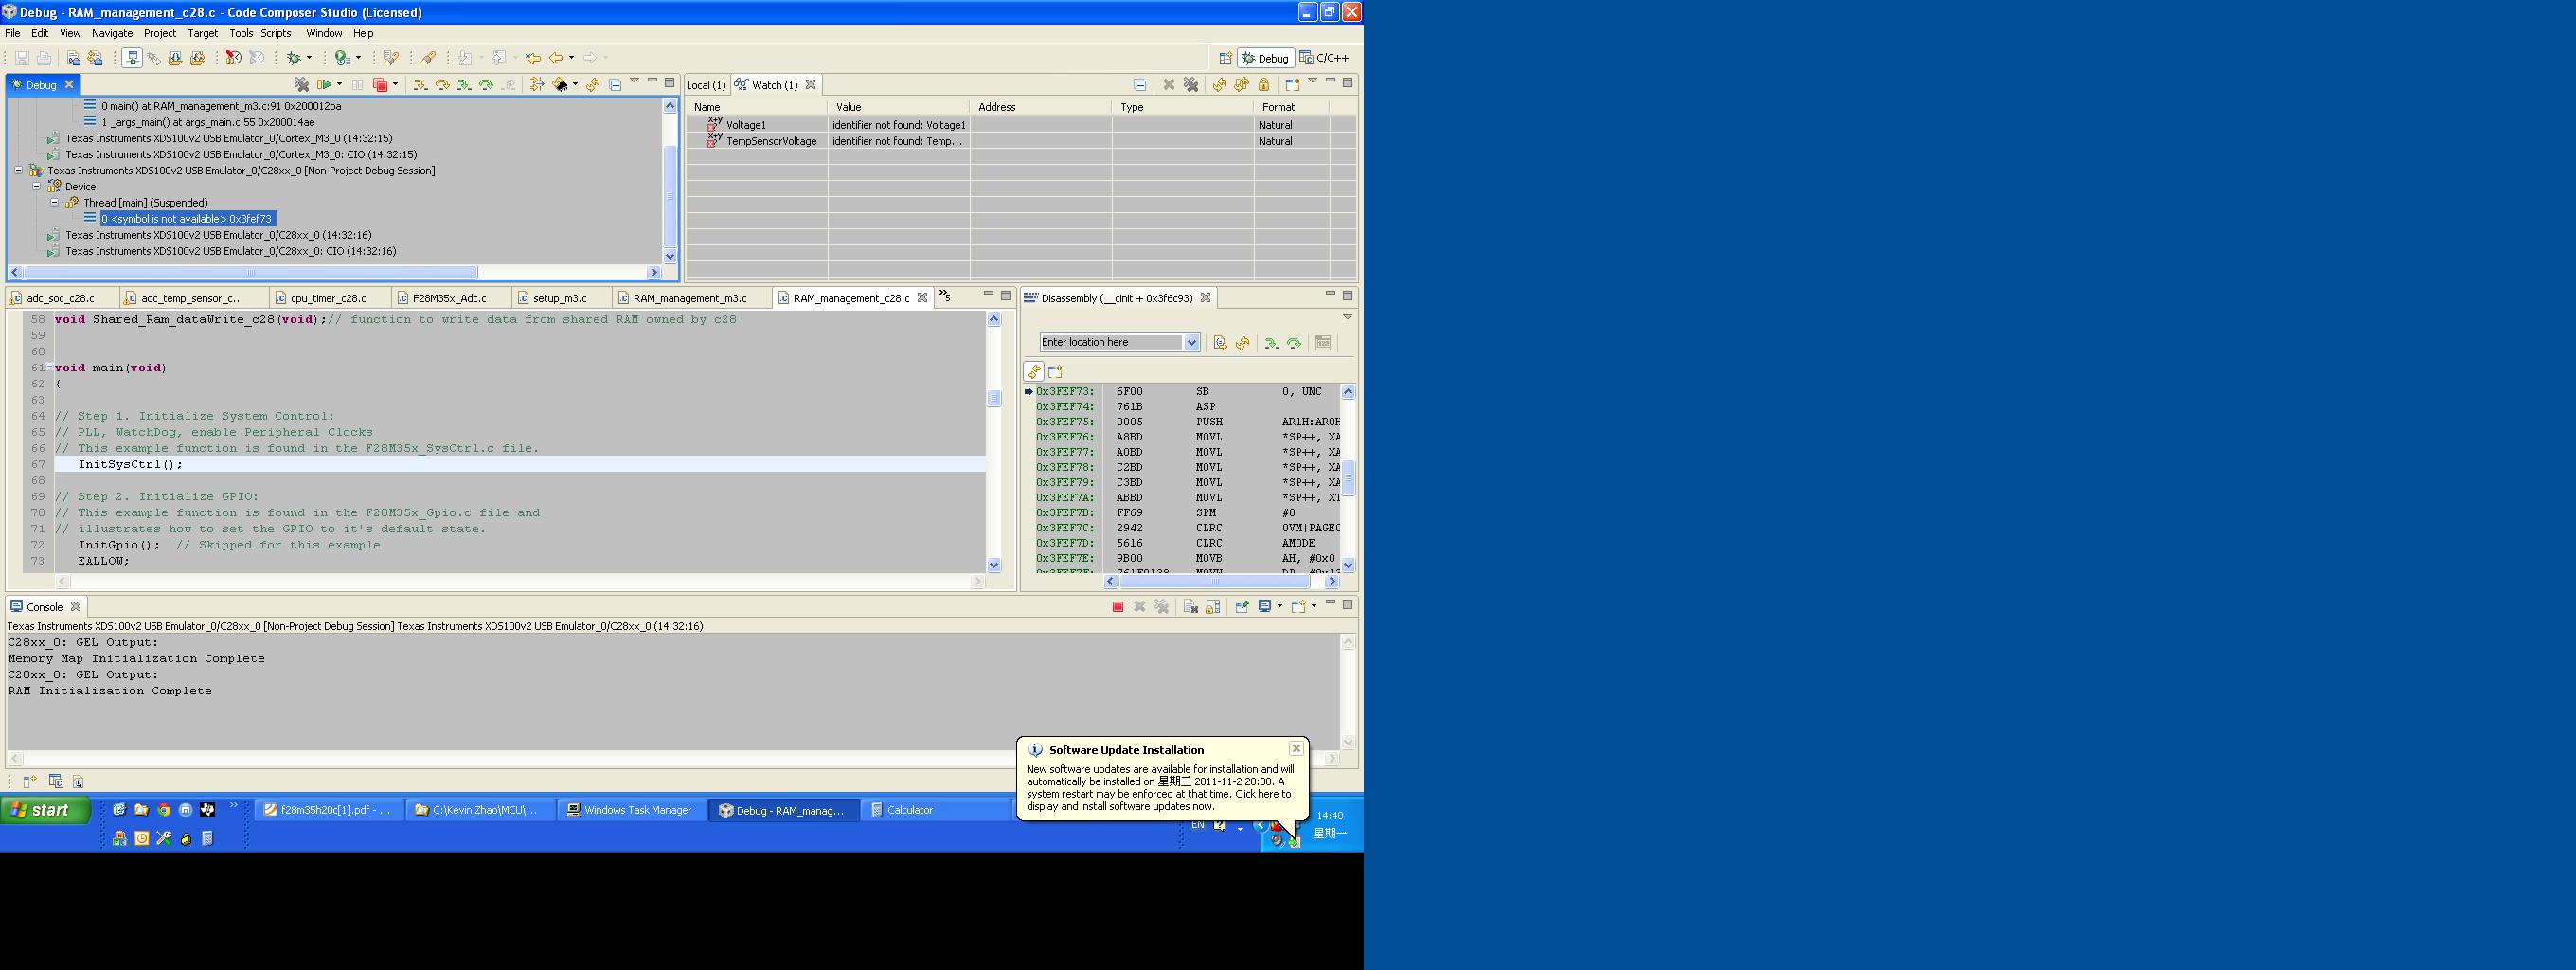Open the Target menu

(203, 33)
